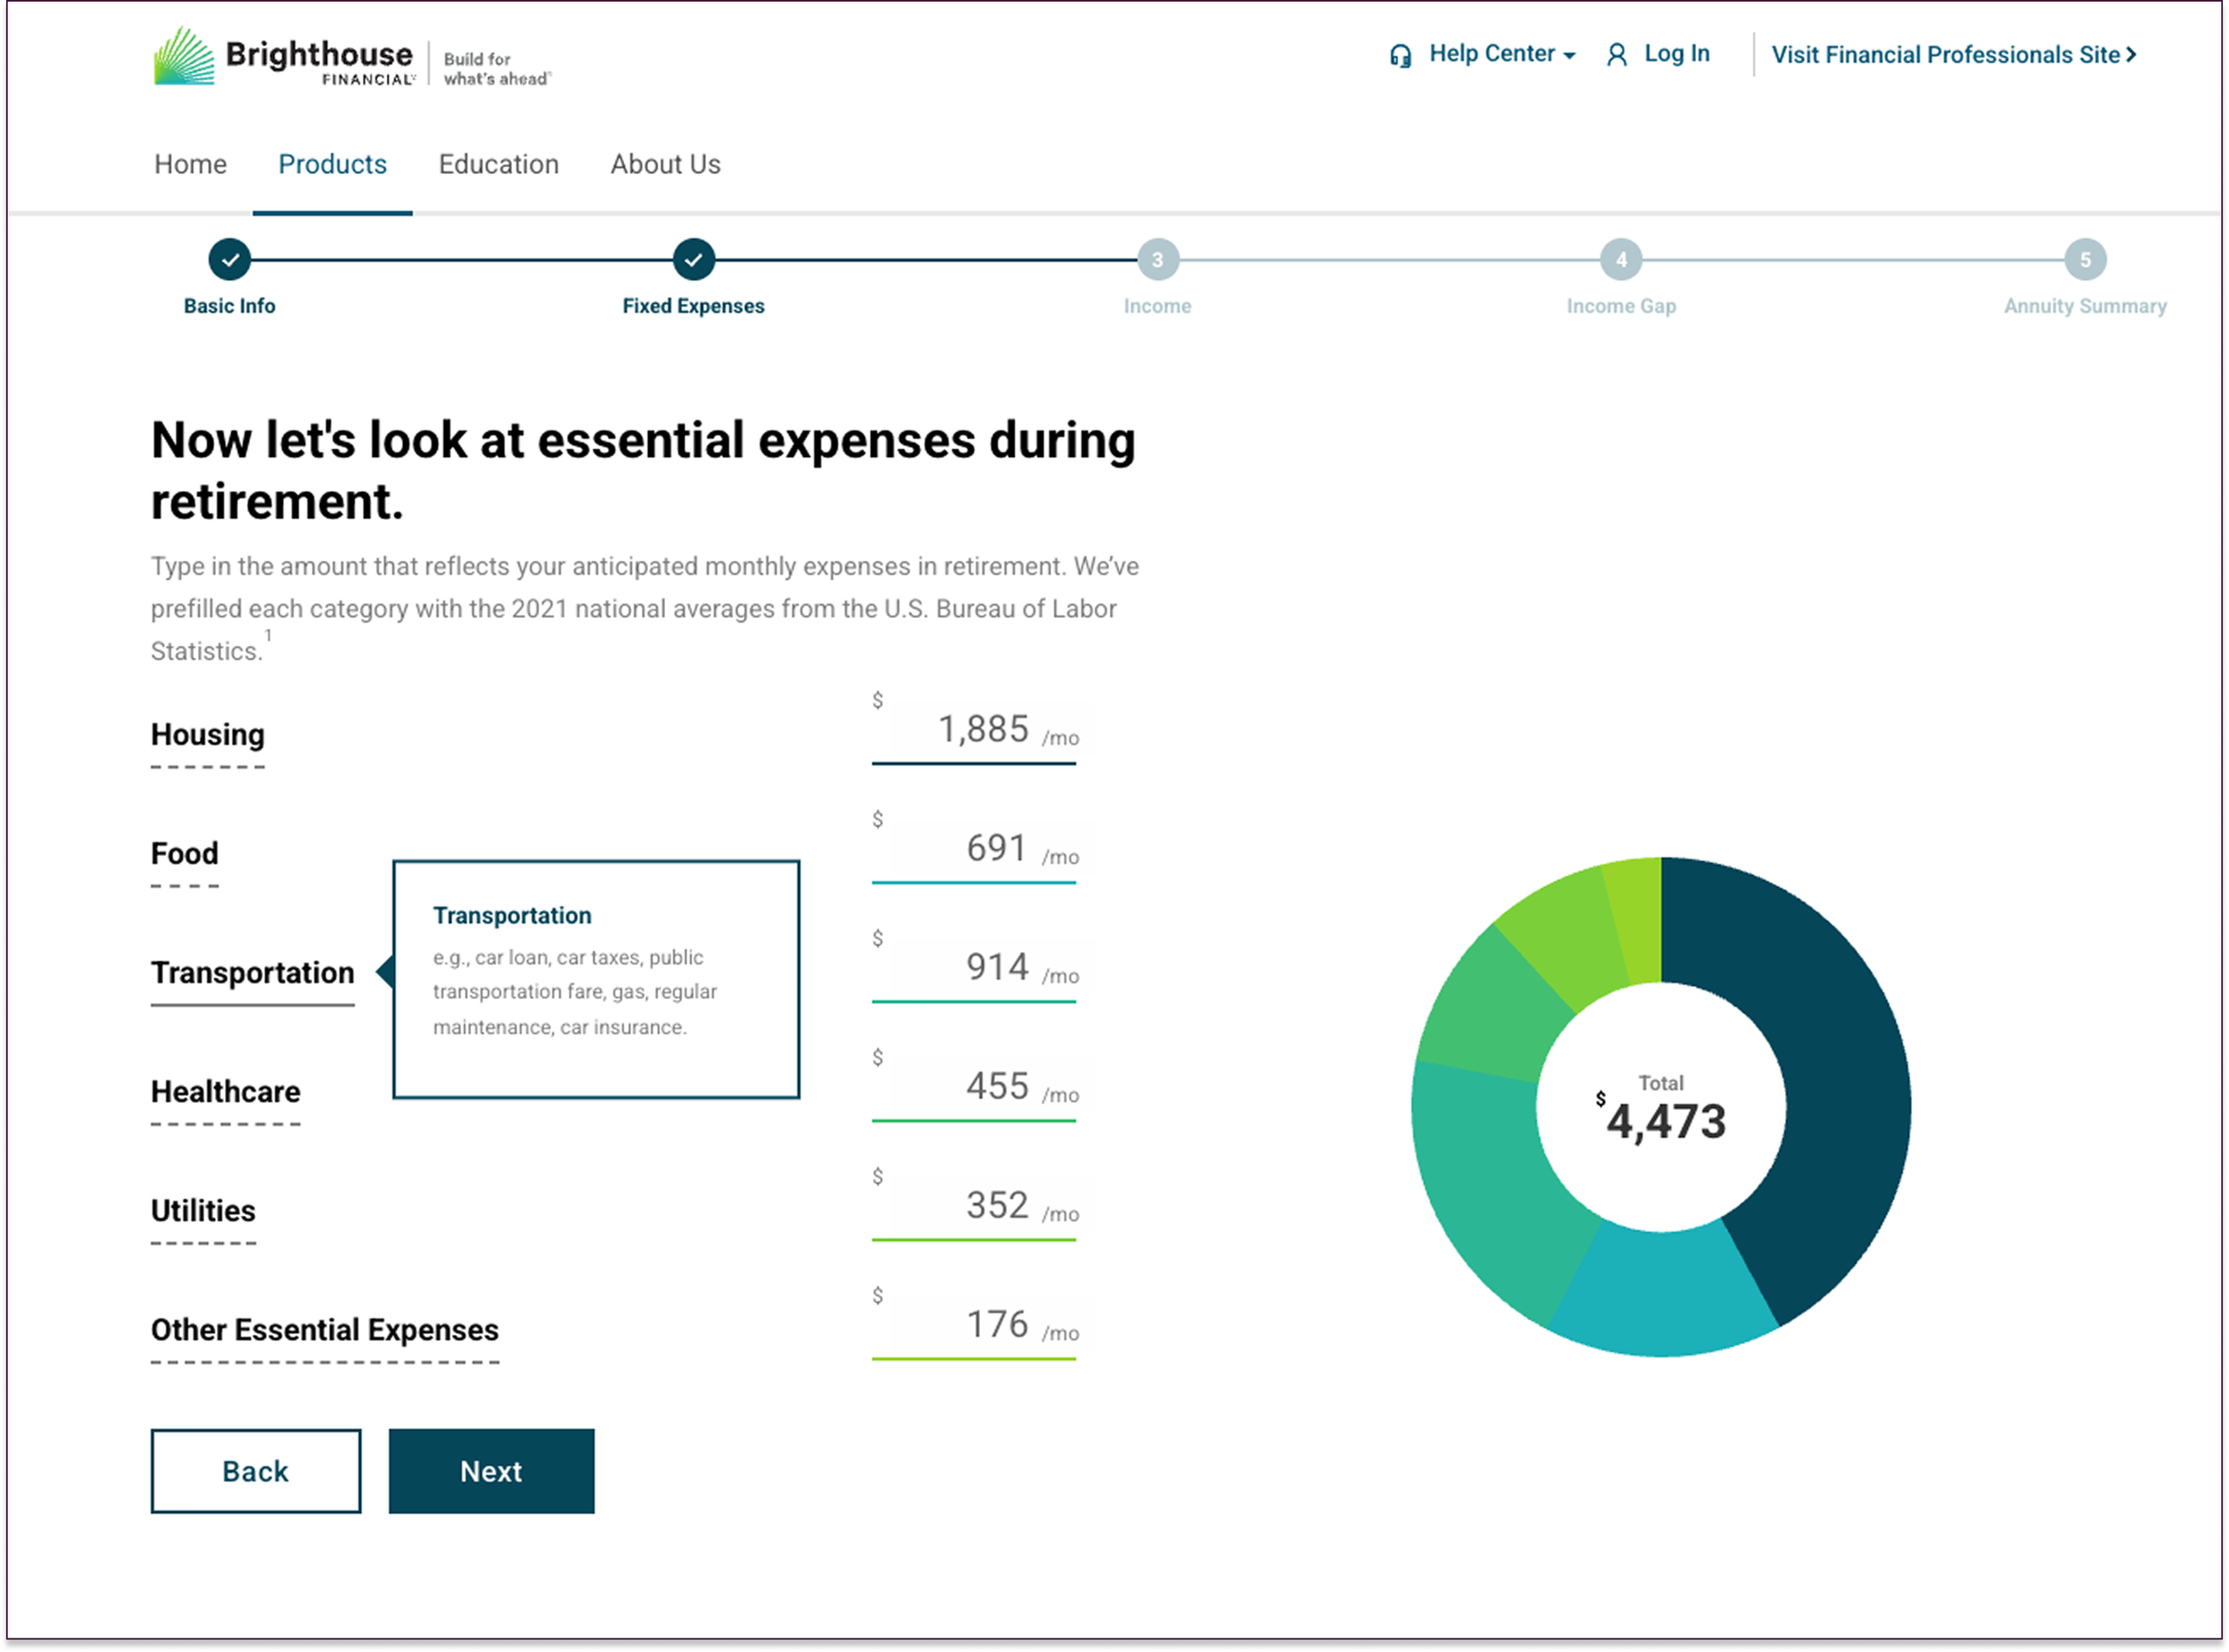Expand the Help Center dropdown arrow
Viewport: 2229px width, 1652px height.
1569,56
